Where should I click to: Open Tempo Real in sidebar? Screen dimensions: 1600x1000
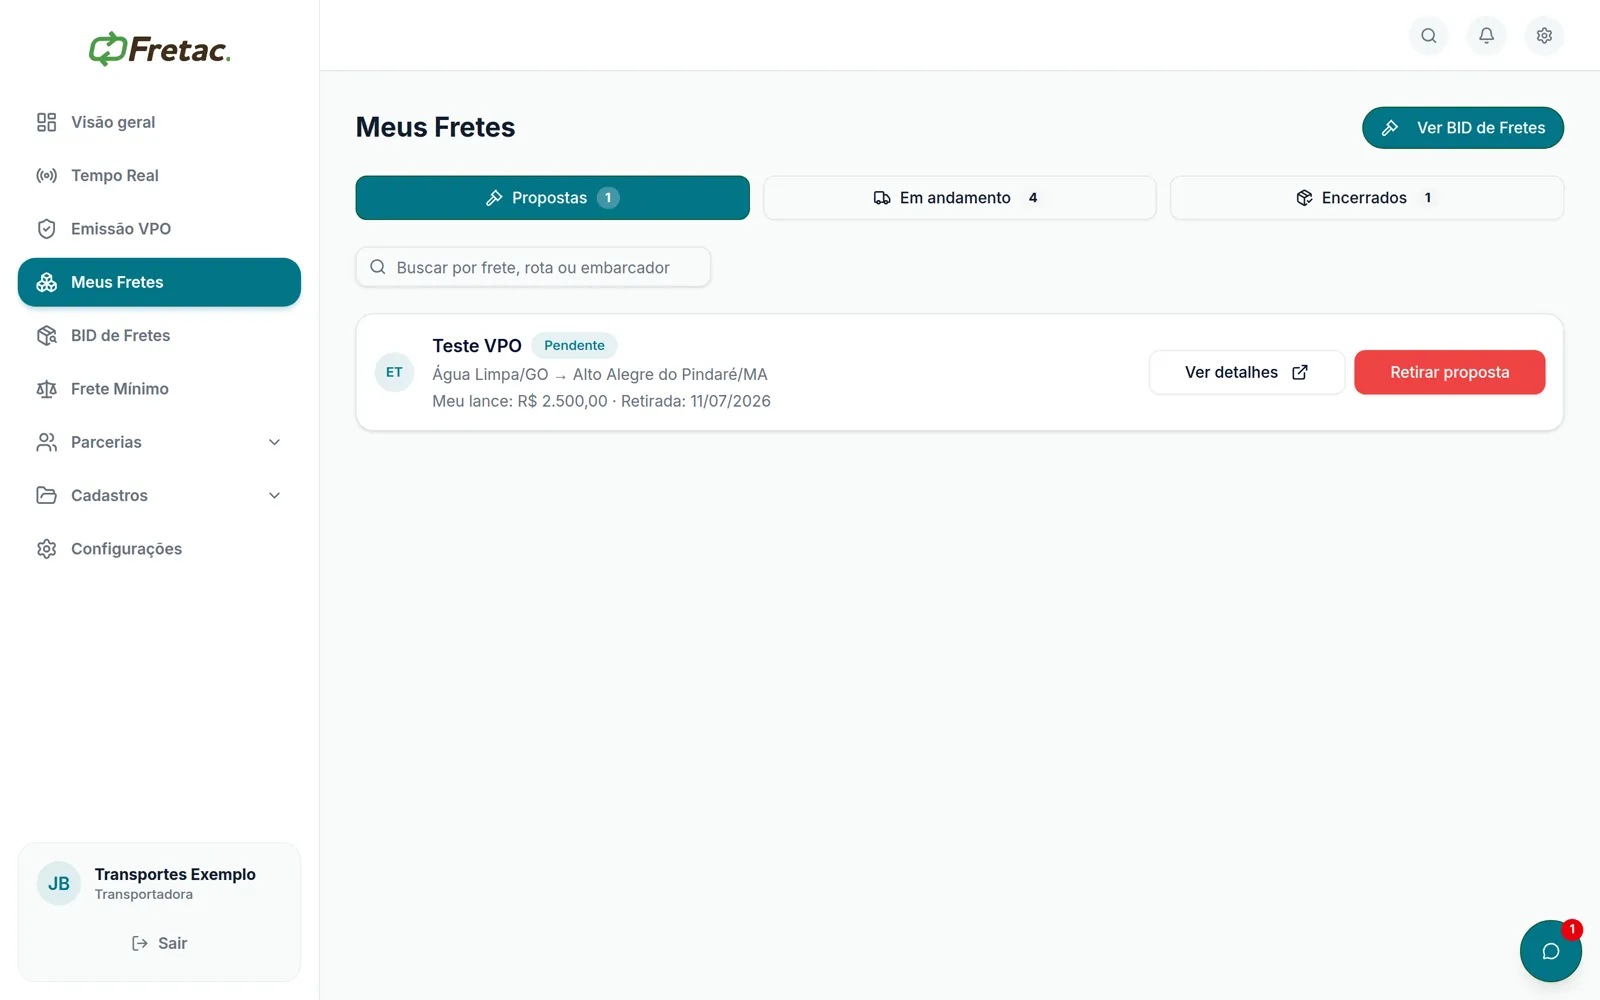159,175
